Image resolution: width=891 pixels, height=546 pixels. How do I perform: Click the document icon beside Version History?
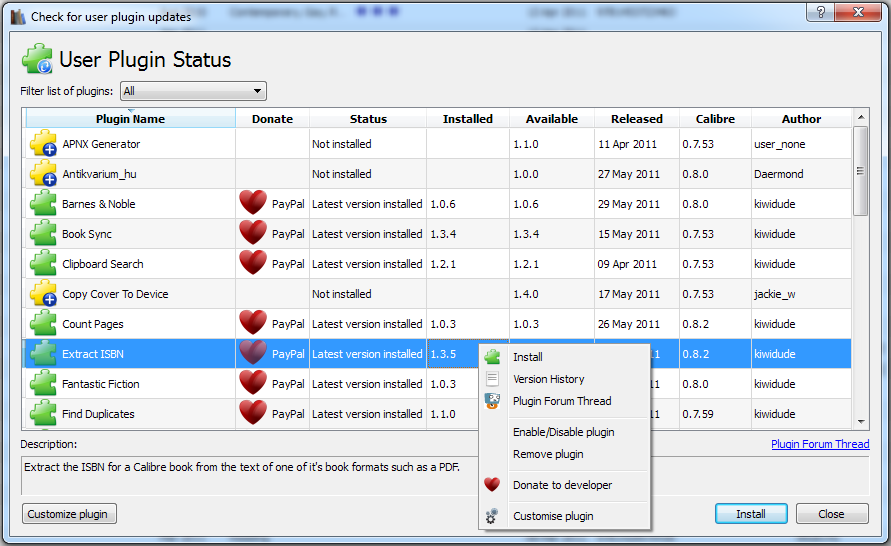coord(492,379)
